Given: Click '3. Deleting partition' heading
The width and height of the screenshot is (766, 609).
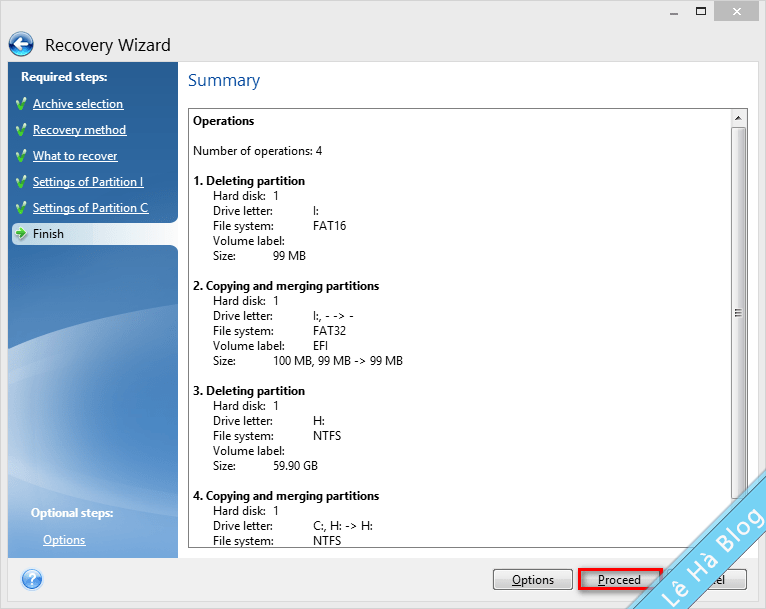Looking at the screenshot, I should point(249,391).
